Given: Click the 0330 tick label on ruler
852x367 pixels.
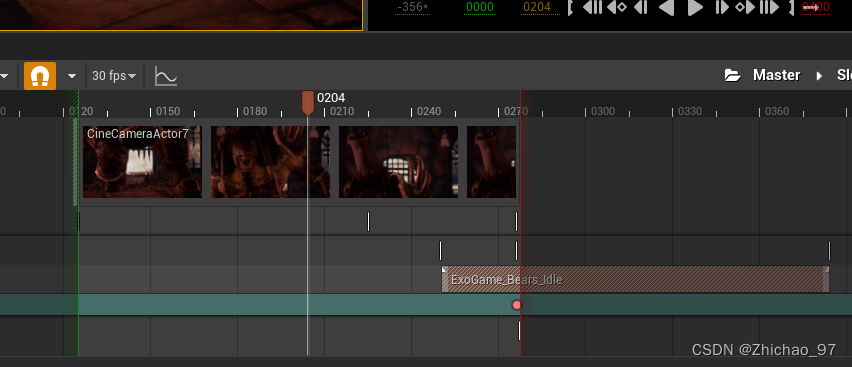Looking at the screenshot, I should click(690, 111).
